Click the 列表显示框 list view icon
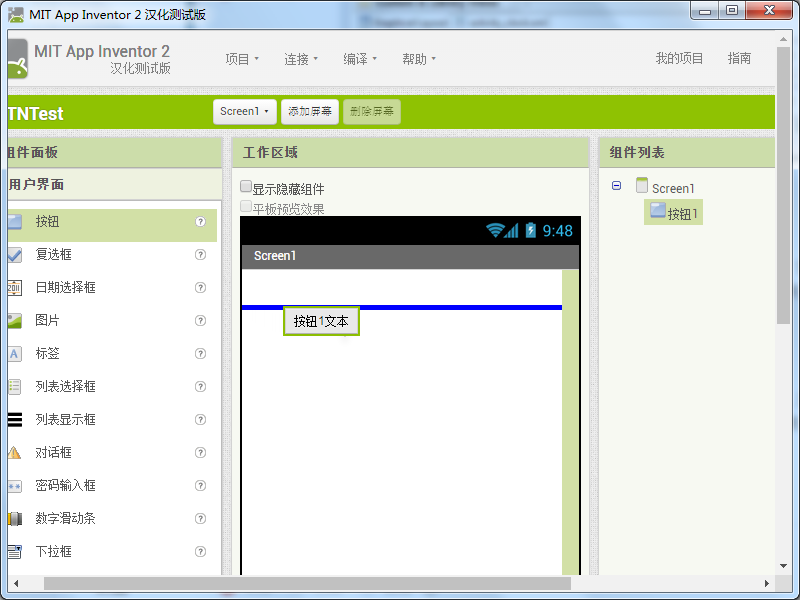This screenshot has width=800, height=600. click(15, 419)
